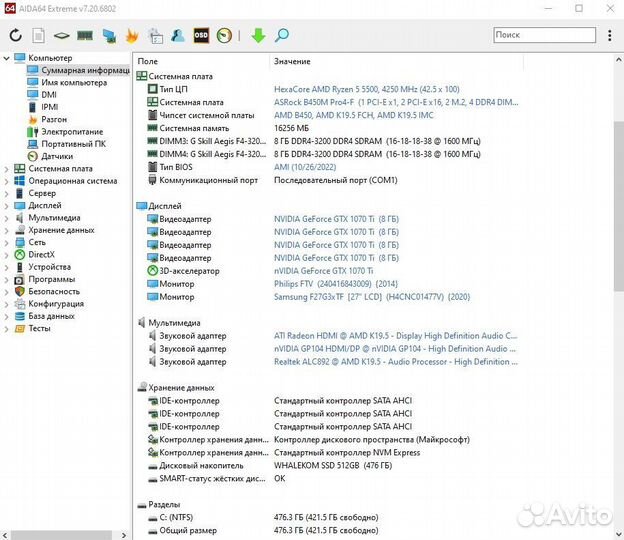Click the user account toolbar icon
624x540 pixels.
pos(178,35)
